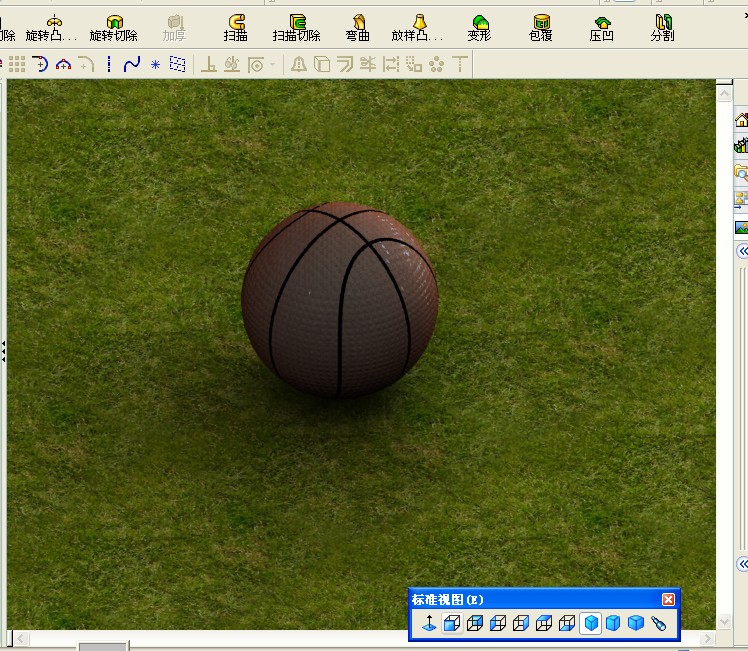
Task: Click the vertical scrollbar up arrow
Action: [x=725, y=93]
